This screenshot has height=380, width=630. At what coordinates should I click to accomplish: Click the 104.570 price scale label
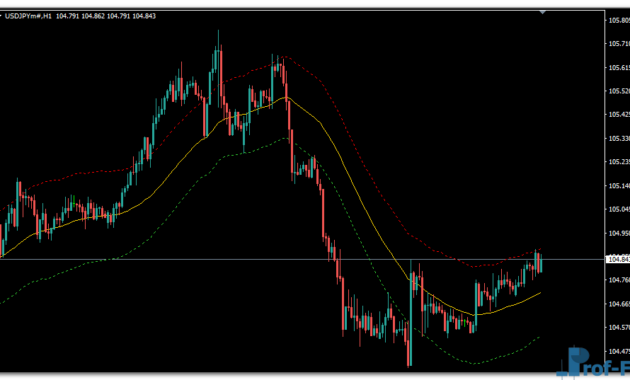pos(619,327)
